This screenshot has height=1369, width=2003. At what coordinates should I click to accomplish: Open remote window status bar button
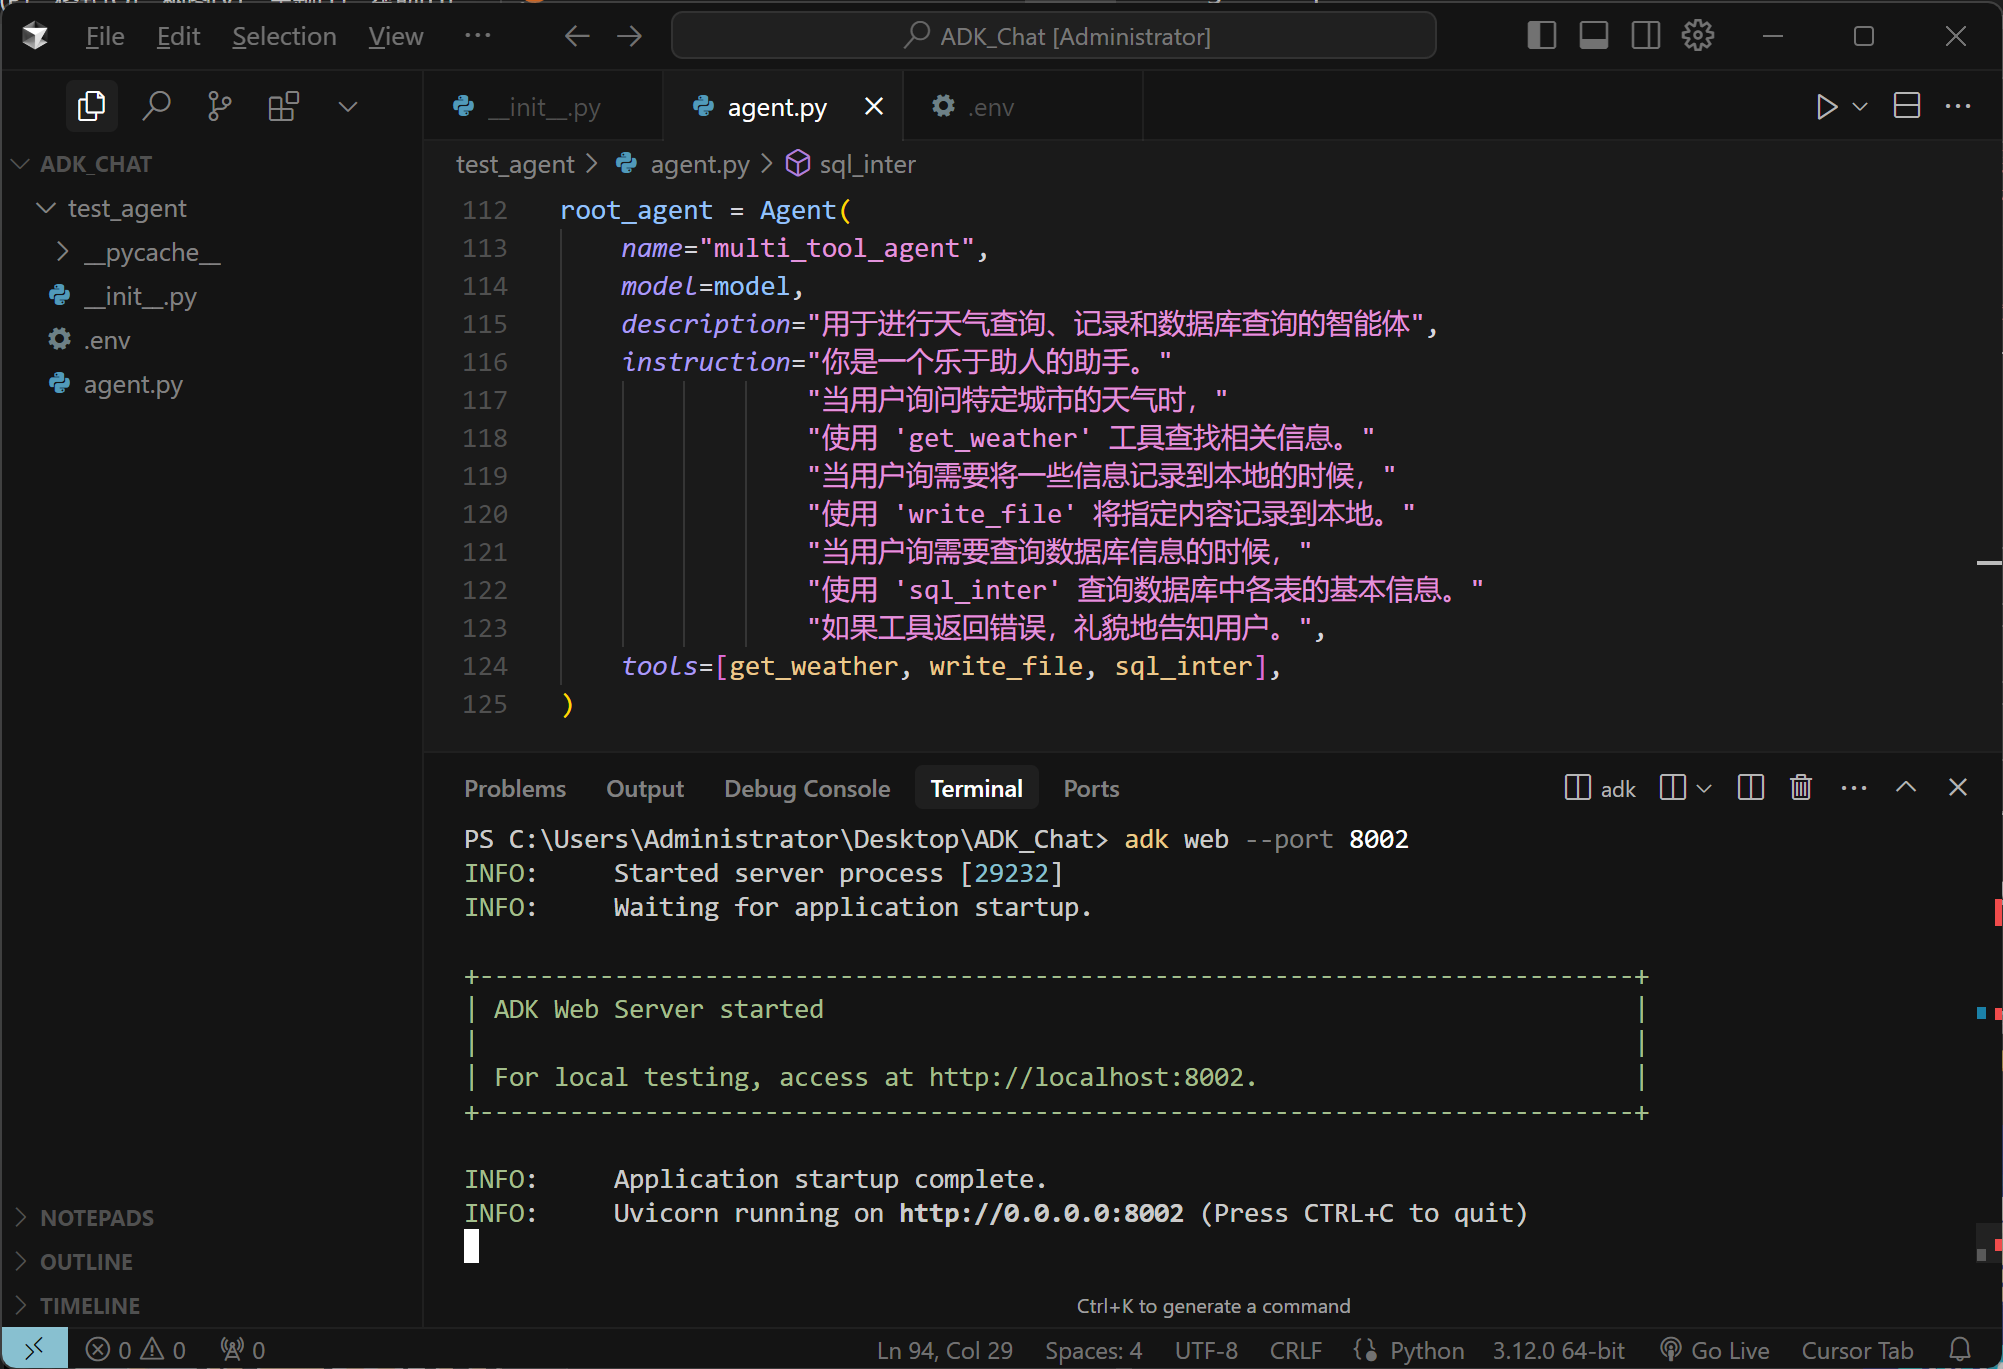(x=35, y=1349)
